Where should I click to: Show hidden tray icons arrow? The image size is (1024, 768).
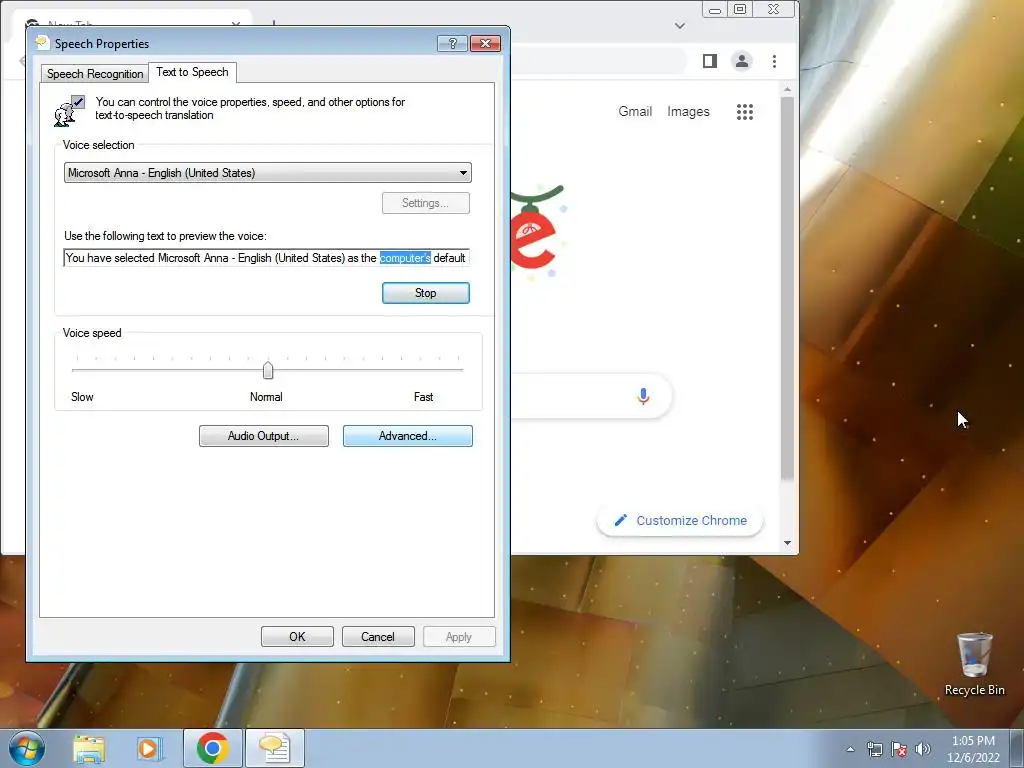(x=850, y=749)
